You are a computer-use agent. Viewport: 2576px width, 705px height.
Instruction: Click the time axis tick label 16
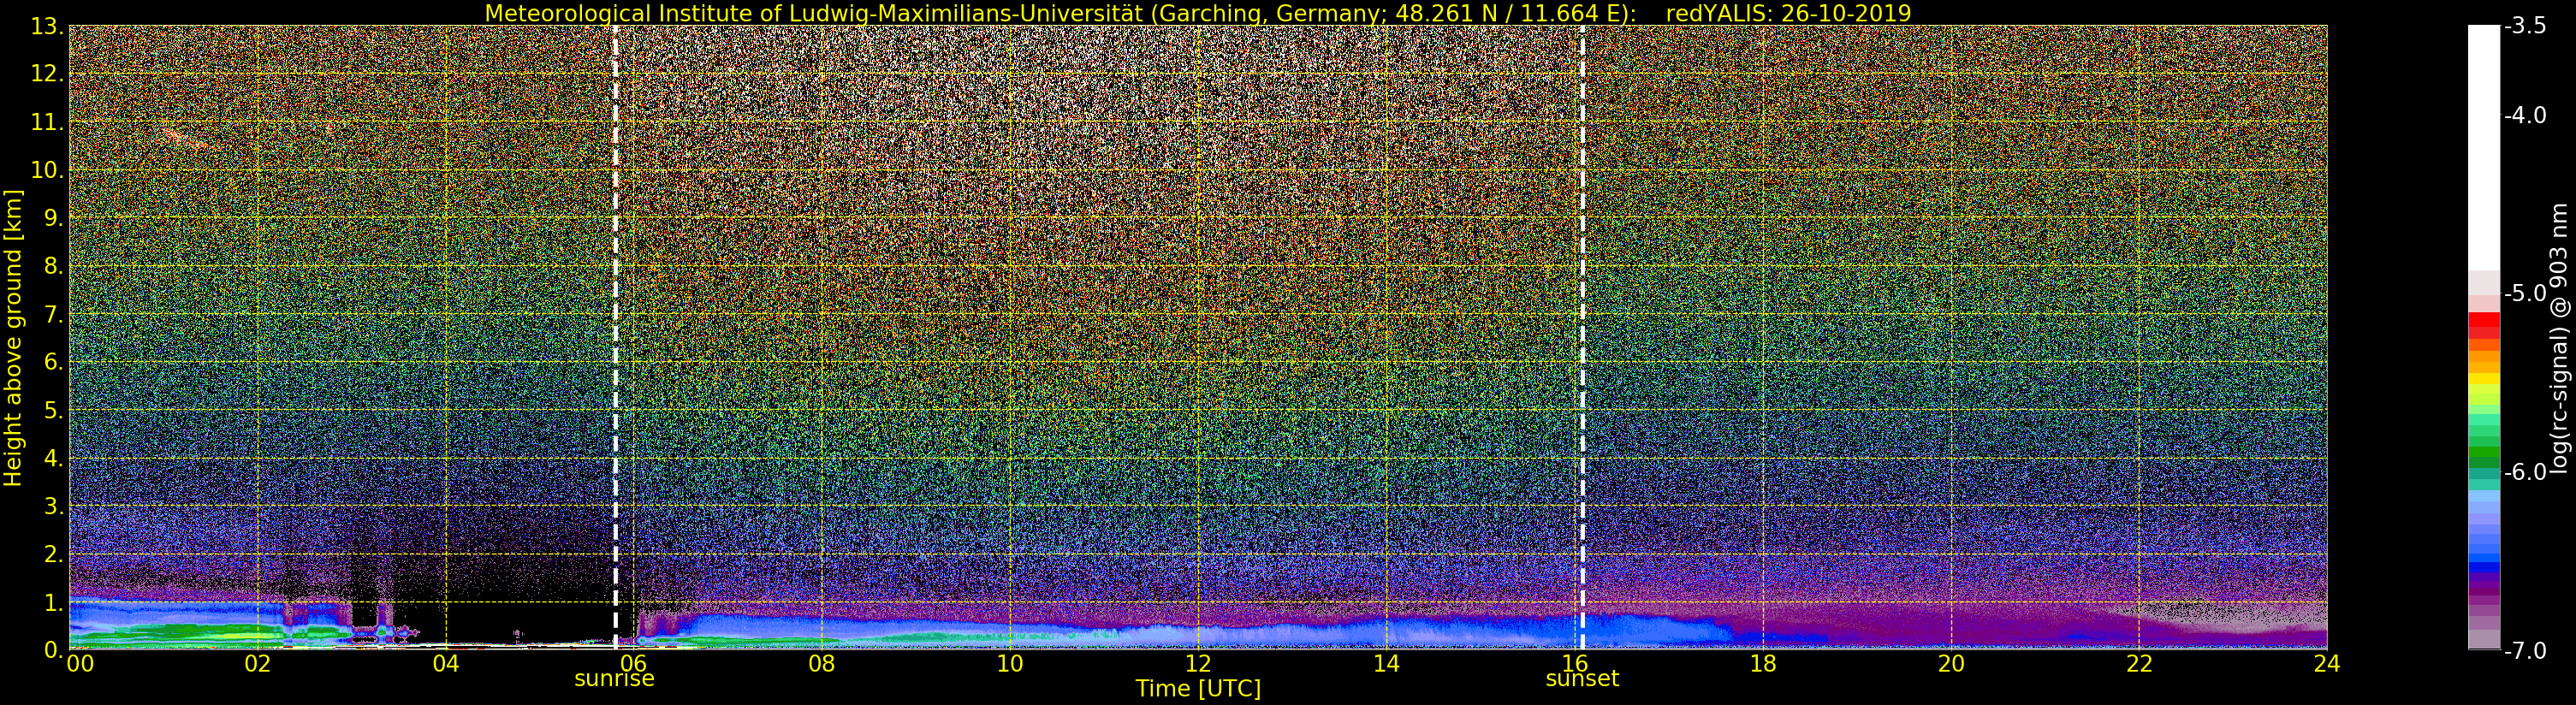(1574, 664)
